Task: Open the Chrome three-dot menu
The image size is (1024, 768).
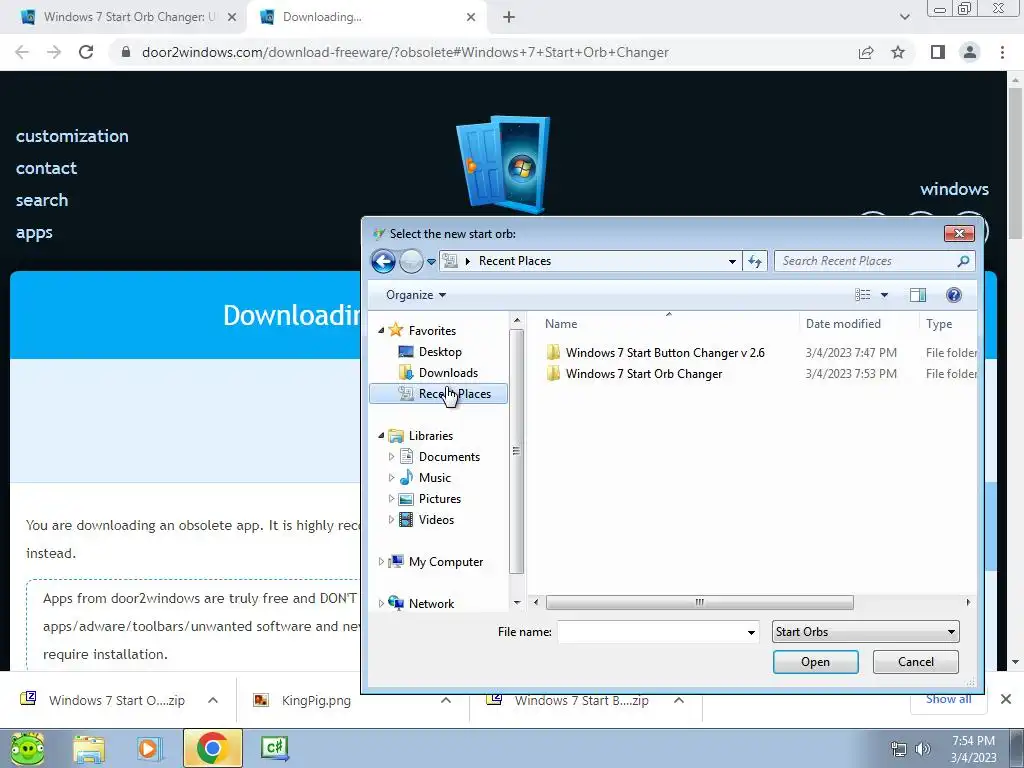Action: 1002,52
